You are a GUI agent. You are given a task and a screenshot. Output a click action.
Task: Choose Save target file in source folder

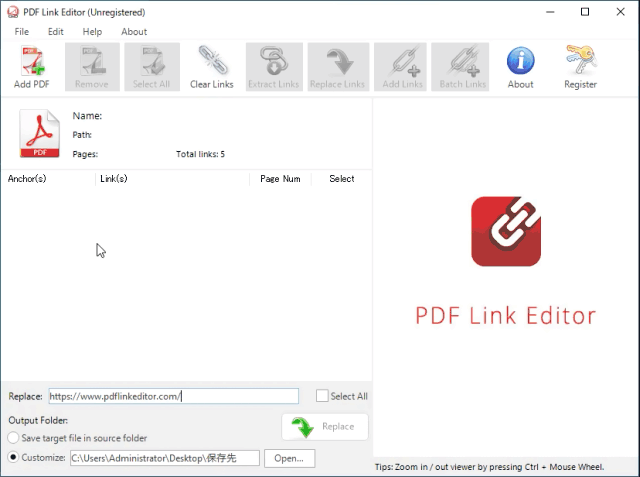(x=13, y=438)
